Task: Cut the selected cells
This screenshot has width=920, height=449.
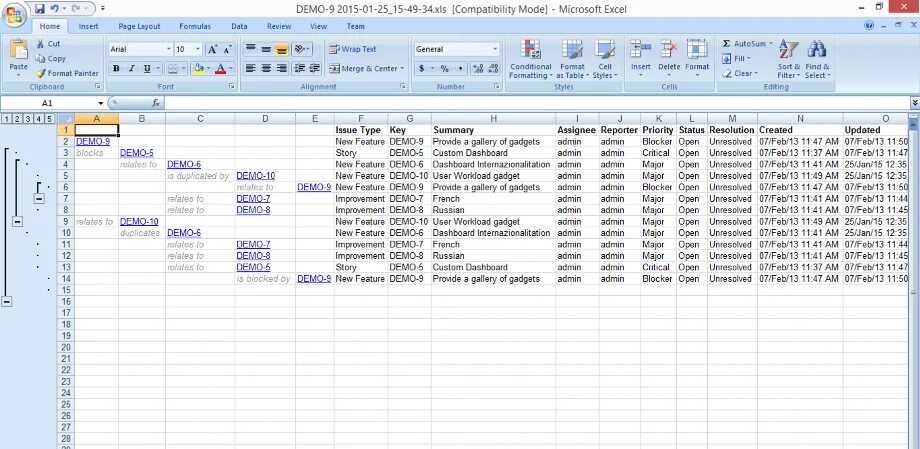Action: click(x=48, y=43)
